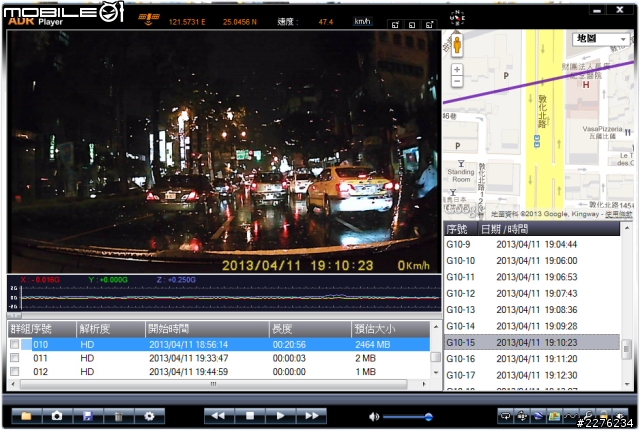The image size is (640, 431).
Task: Select clip G10-16 at 19:11:20
Action: pos(532,359)
